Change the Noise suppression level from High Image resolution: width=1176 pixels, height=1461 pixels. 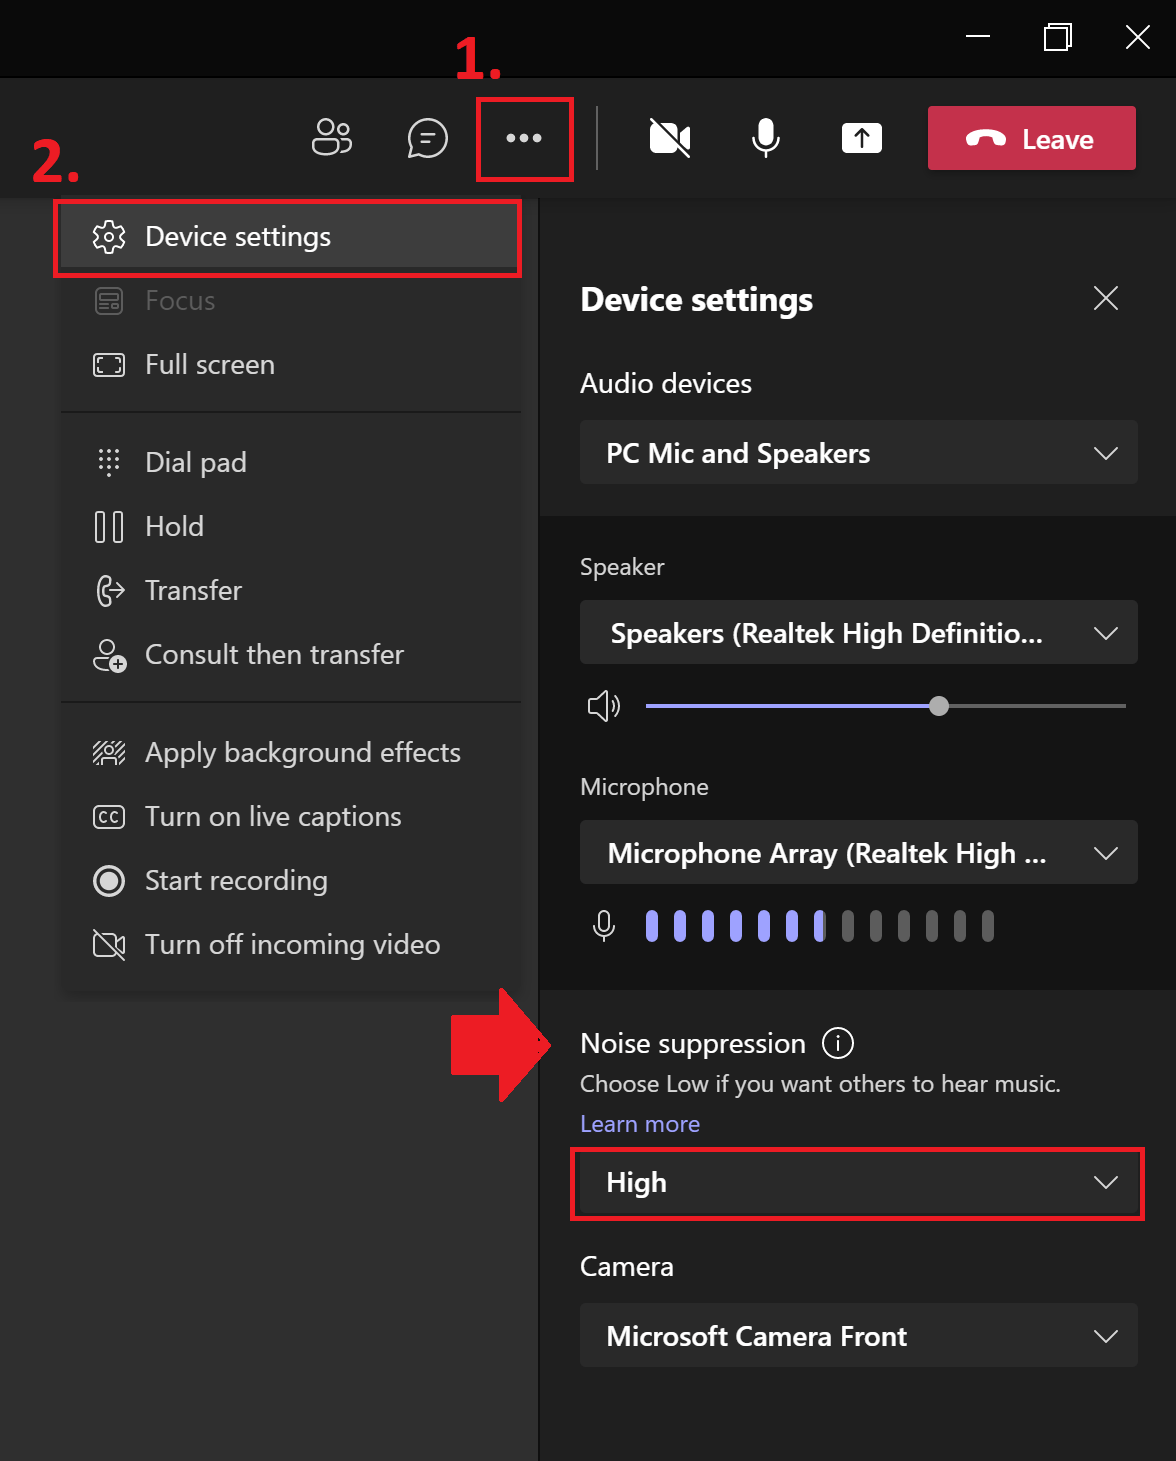858,1183
